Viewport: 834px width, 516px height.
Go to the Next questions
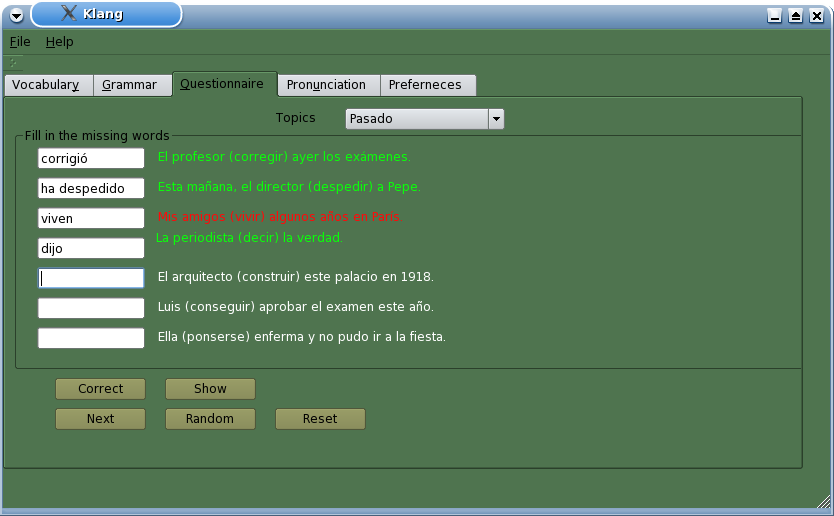101,419
